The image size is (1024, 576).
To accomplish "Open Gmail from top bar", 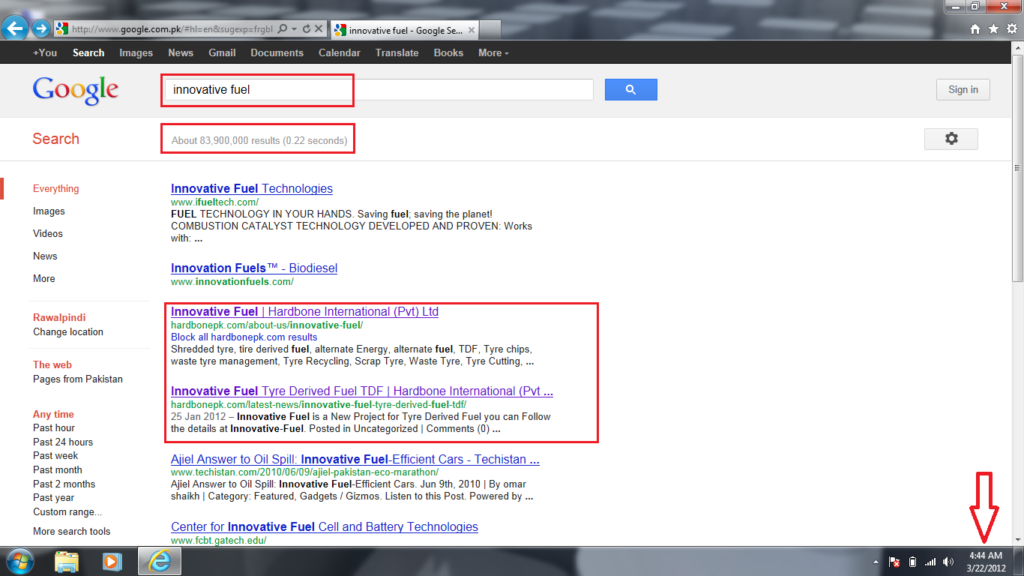I will pos(222,53).
